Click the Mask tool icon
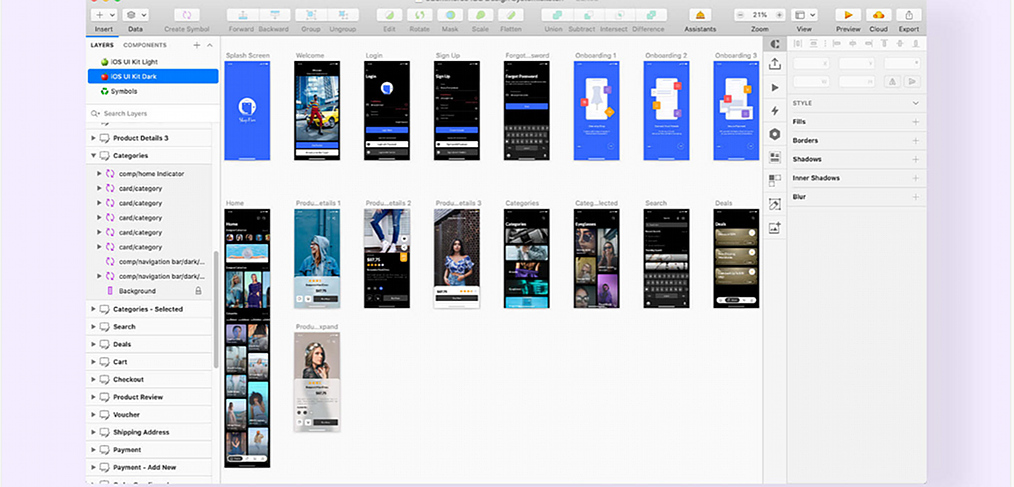The width and height of the screenshot is (1014, 487). click(x=451, y=15)
